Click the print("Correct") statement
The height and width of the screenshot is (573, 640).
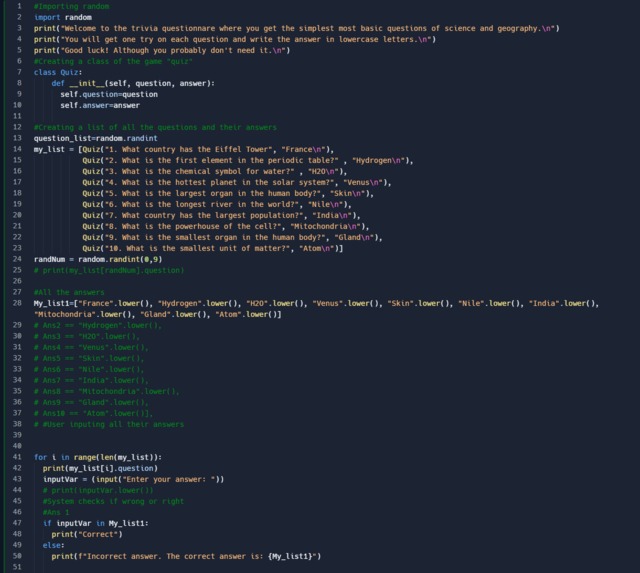(87, 535)
